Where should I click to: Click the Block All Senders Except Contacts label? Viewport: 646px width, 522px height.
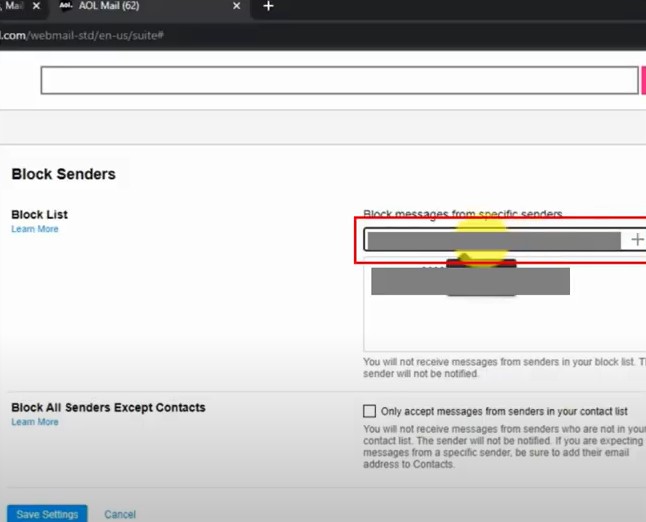pos(108,407)
